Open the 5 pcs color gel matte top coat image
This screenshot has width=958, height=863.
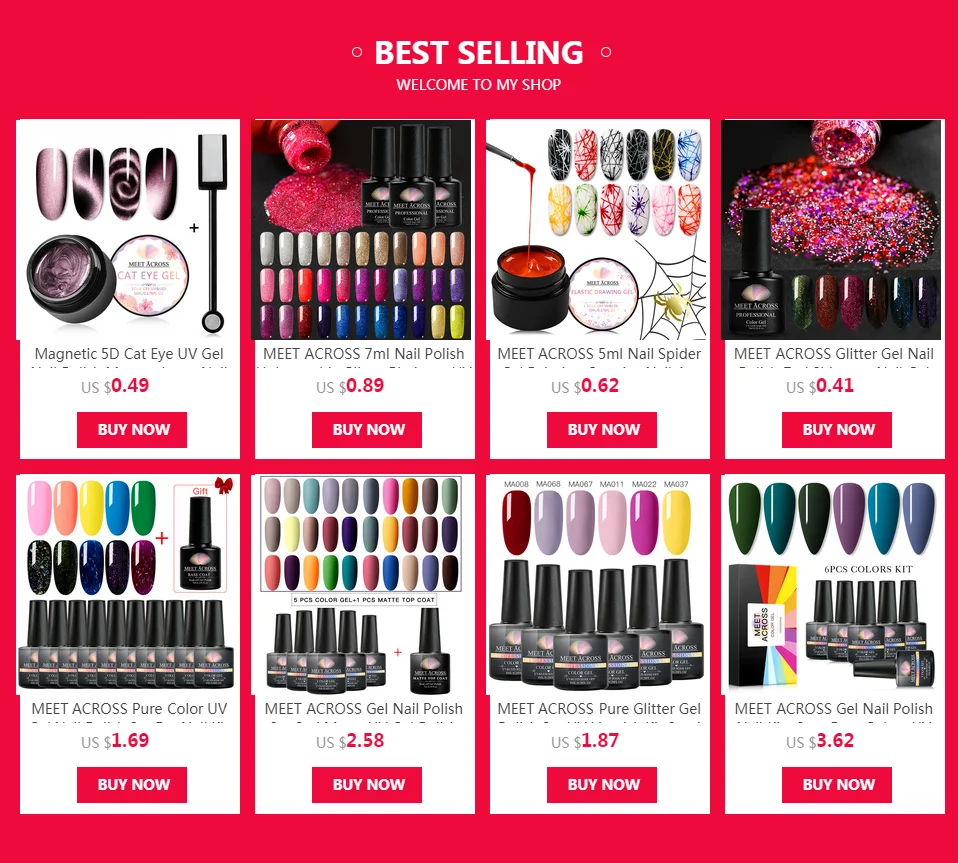pyautogui.click(x=361, y=584)
